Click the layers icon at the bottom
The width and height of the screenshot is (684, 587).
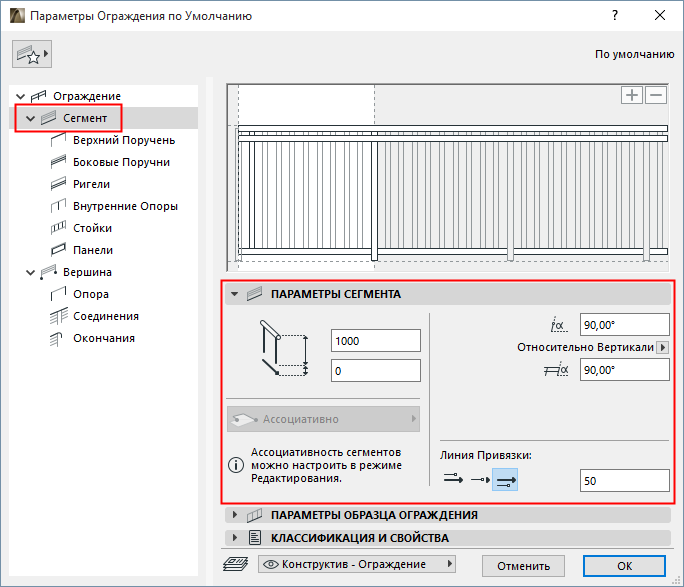point(236,564)
